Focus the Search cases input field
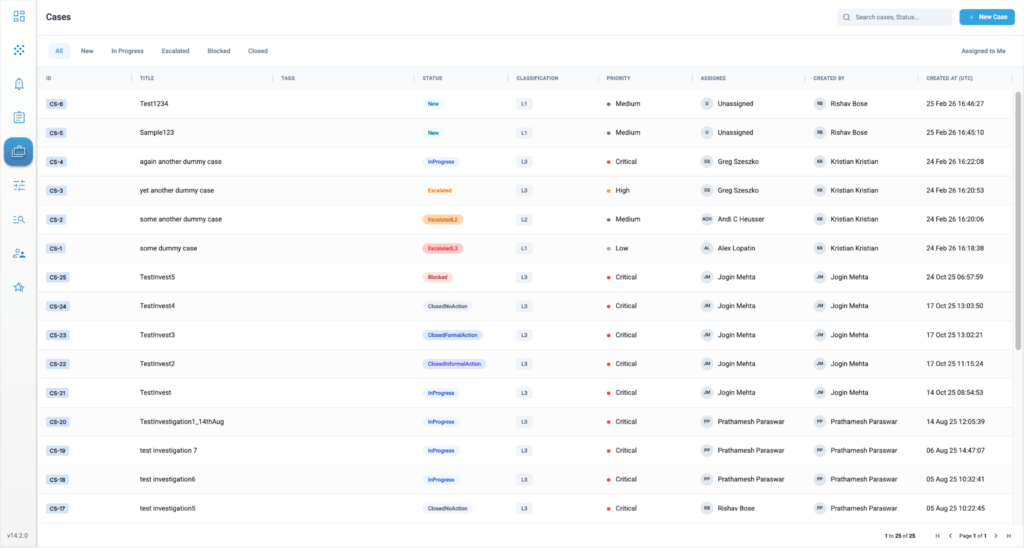The width and height of the screenshot is (1024, 548). 895,17
